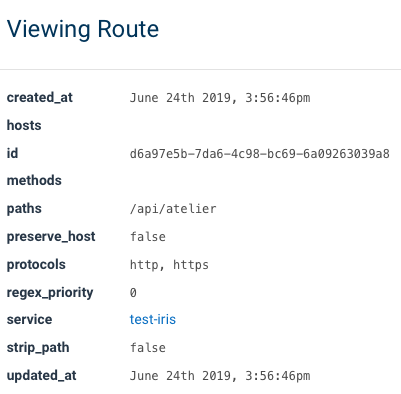Image resolution: width=401 pixels, height=394 pixels.
Task: Click the id field label
Action: click(x=12, y=153)
